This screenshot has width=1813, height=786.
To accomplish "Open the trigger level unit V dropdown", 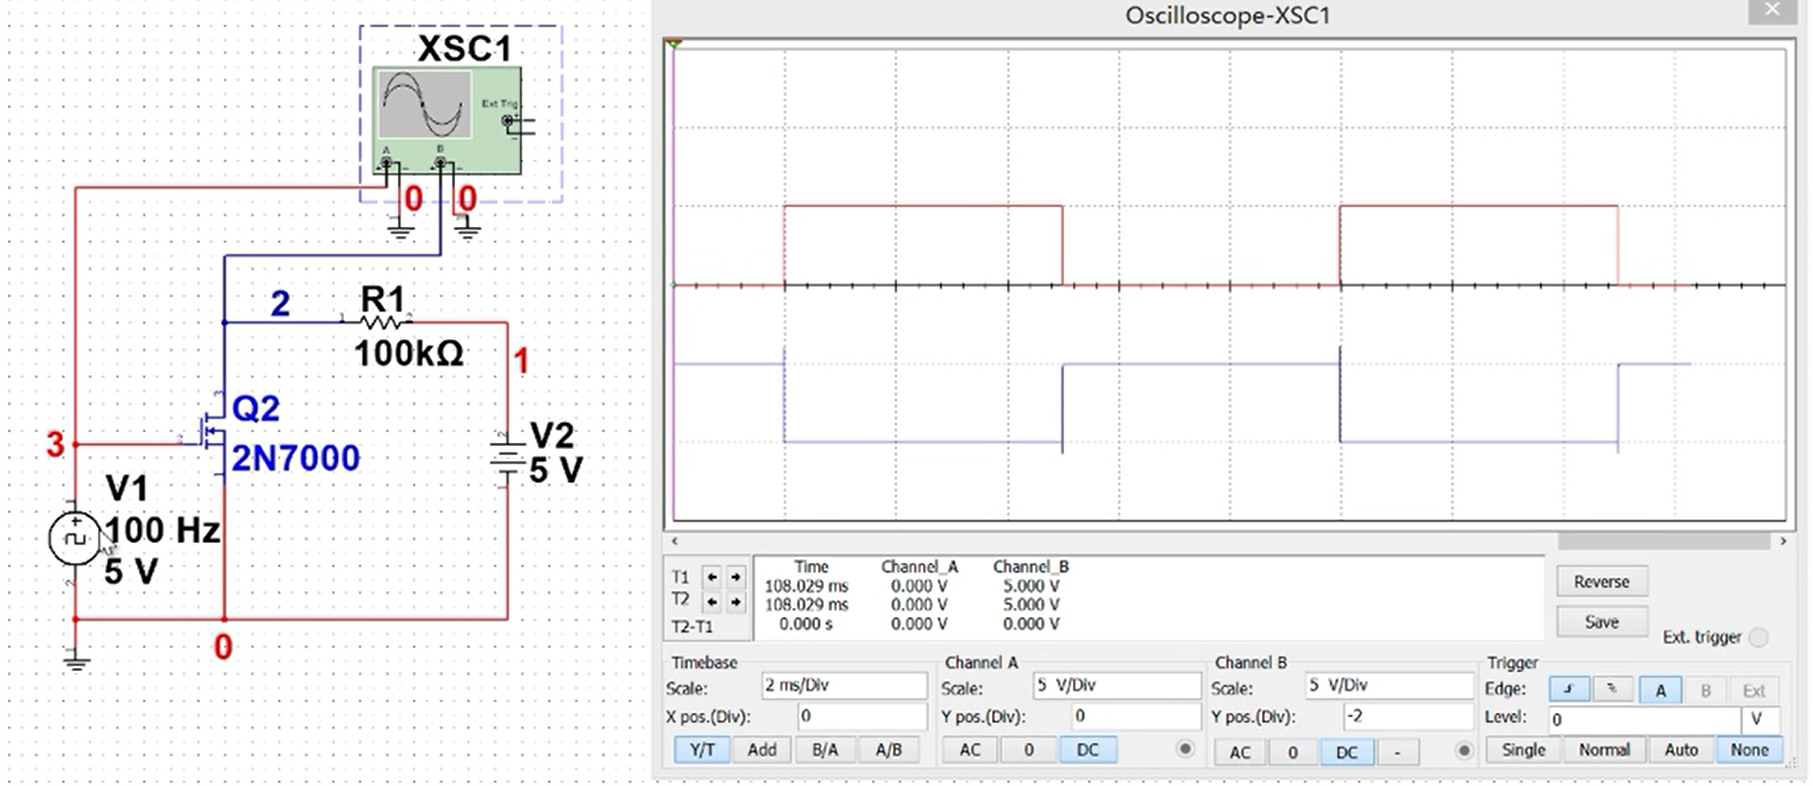I will pos(1759,719).
